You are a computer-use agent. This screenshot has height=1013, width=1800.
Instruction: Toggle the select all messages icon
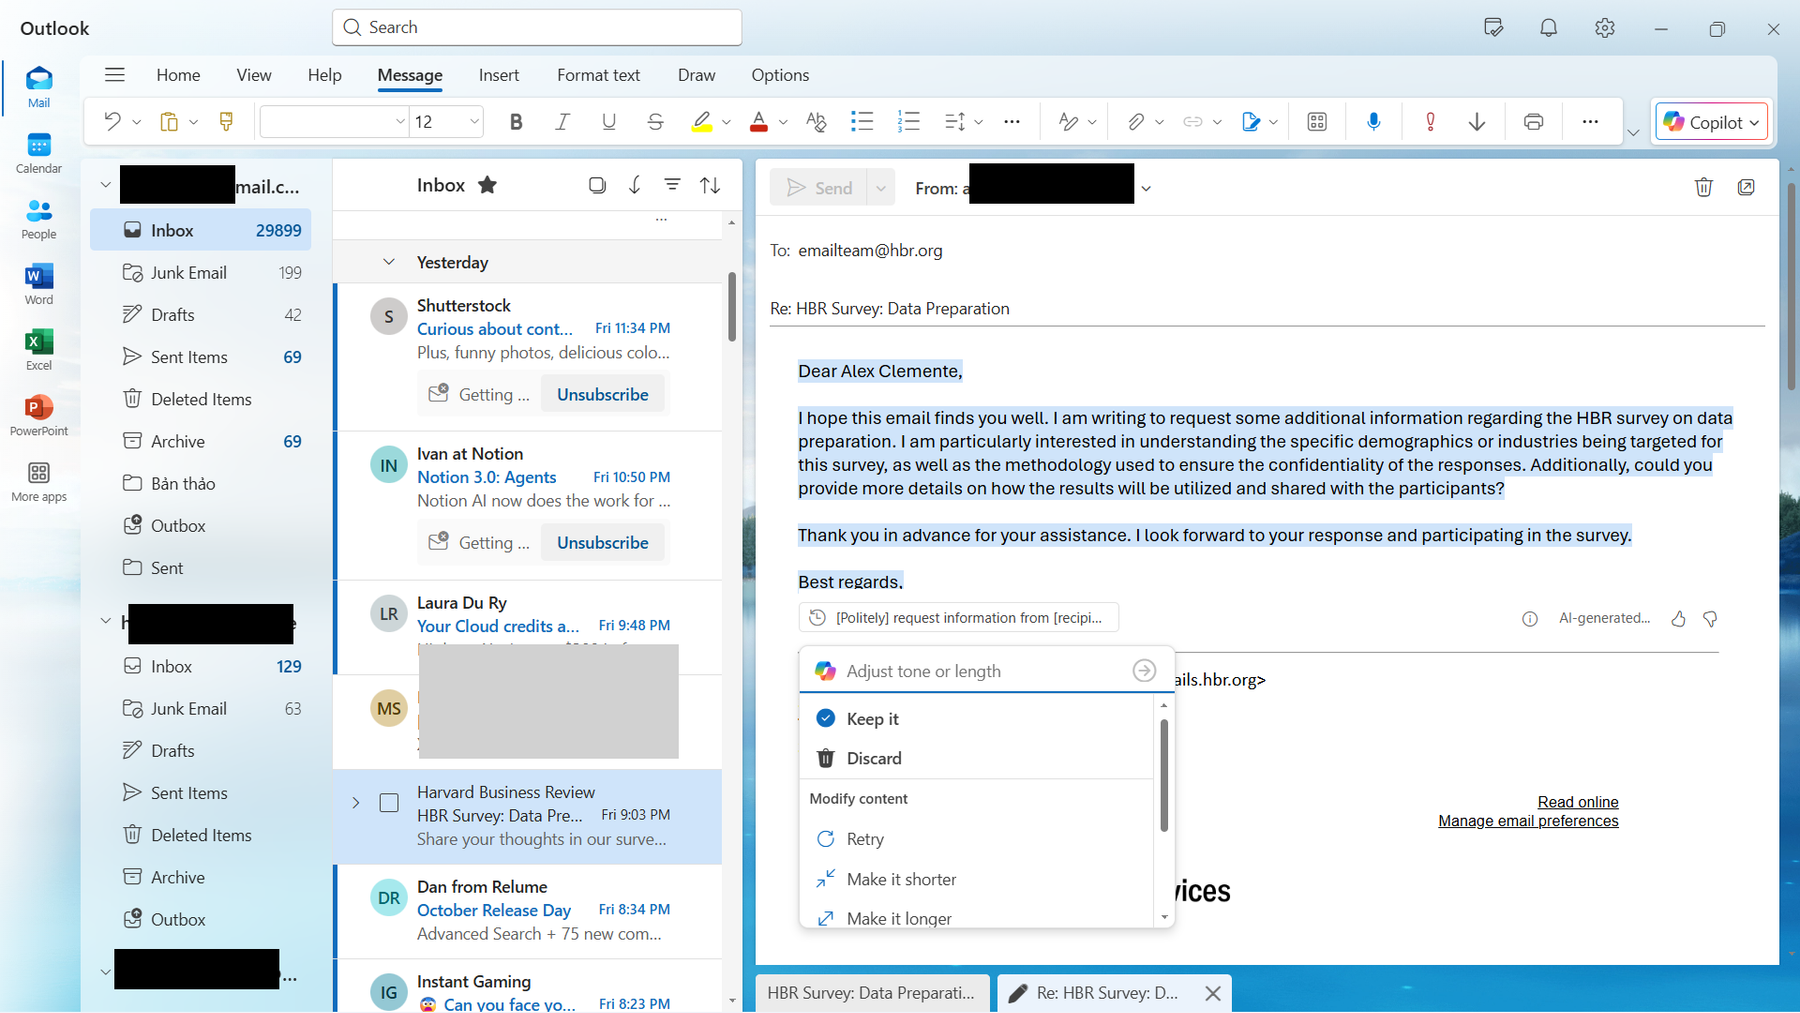597,185
